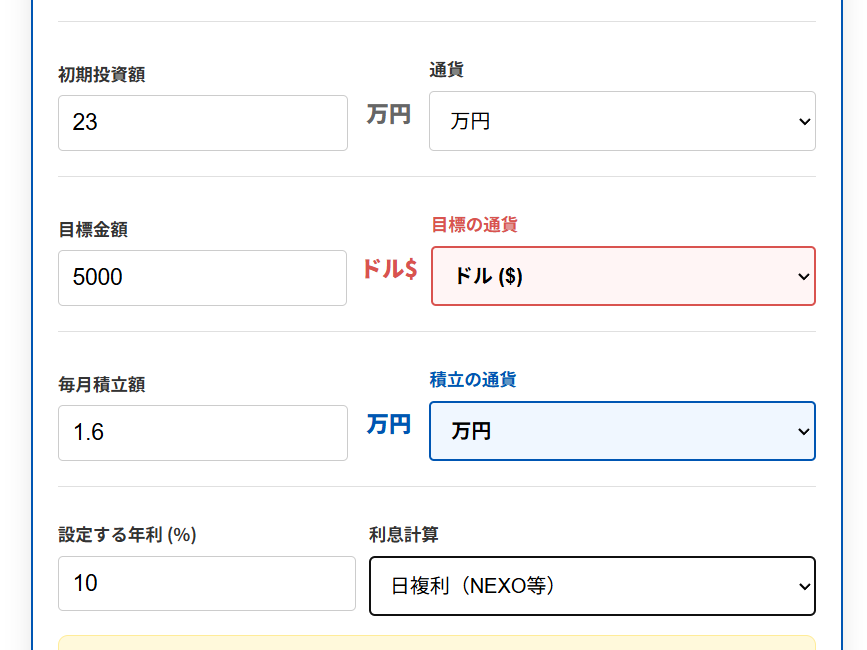Focus the 毎月積立額 field showing 1.6

[202, 433]
